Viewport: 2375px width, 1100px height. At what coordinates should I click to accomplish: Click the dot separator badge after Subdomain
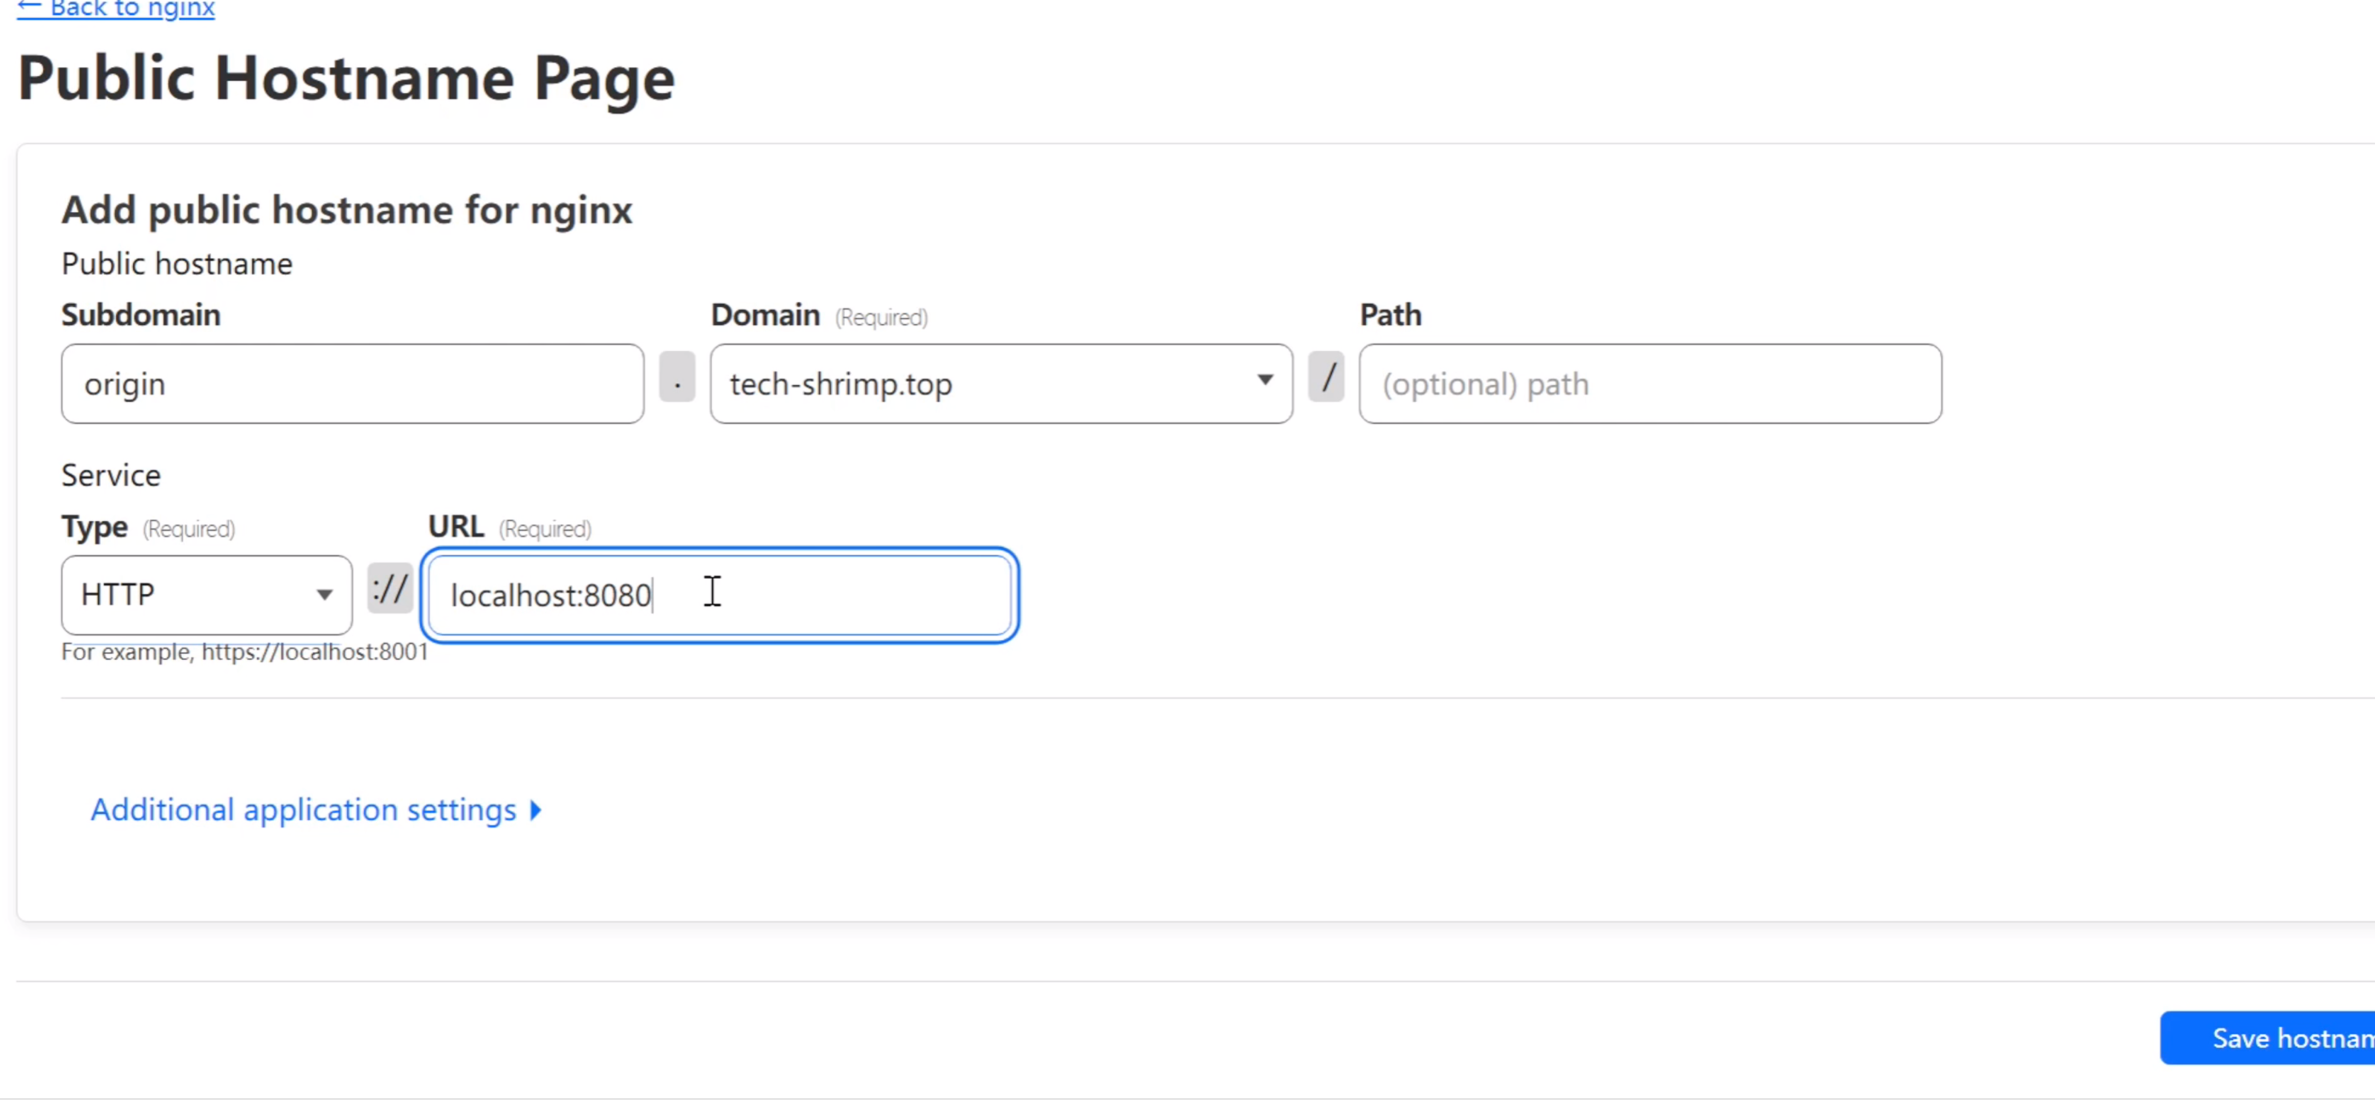pos(677,378)
